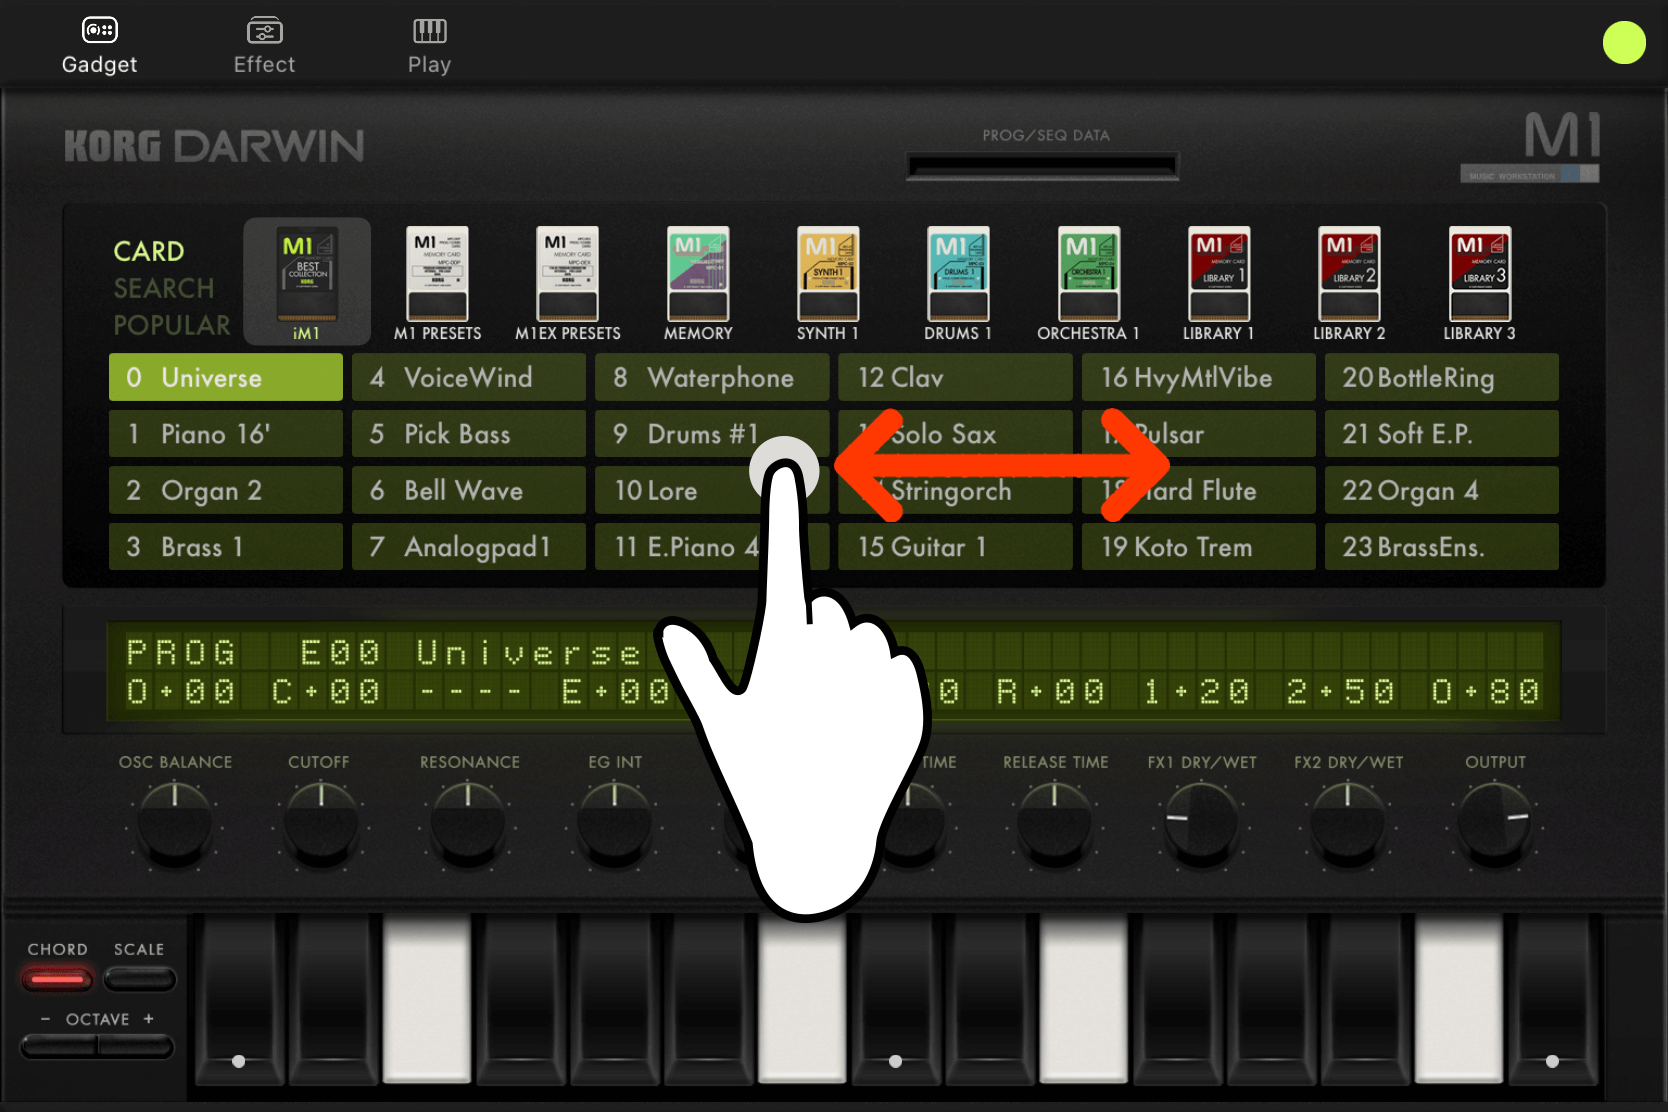Toggle the CHORD button

click(x=57, y=979)
